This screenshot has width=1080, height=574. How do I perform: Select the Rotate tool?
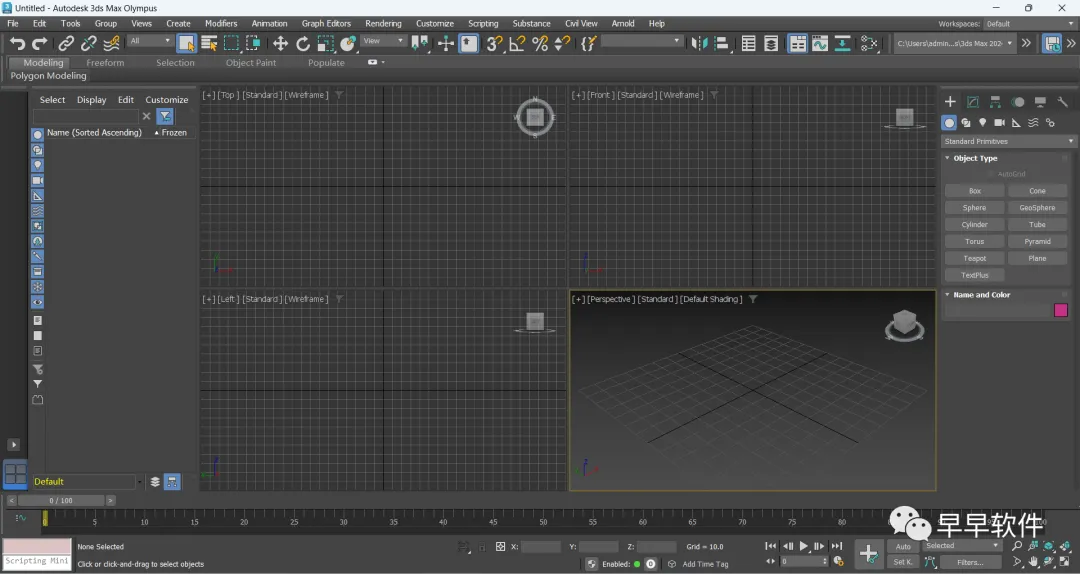[x=303, y=43]
